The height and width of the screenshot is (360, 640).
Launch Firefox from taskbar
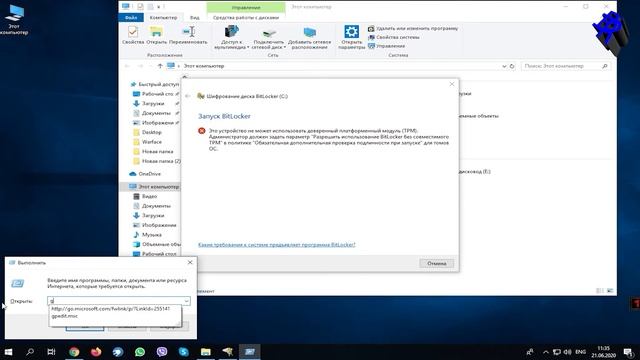point(96,351)
